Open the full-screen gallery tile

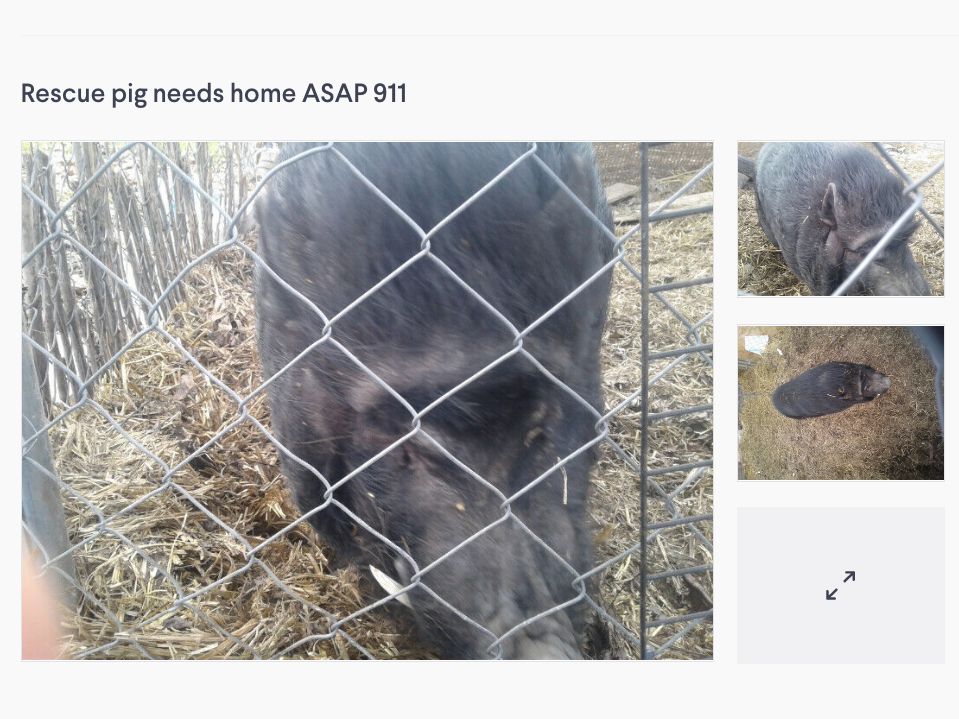pos(840,585)
